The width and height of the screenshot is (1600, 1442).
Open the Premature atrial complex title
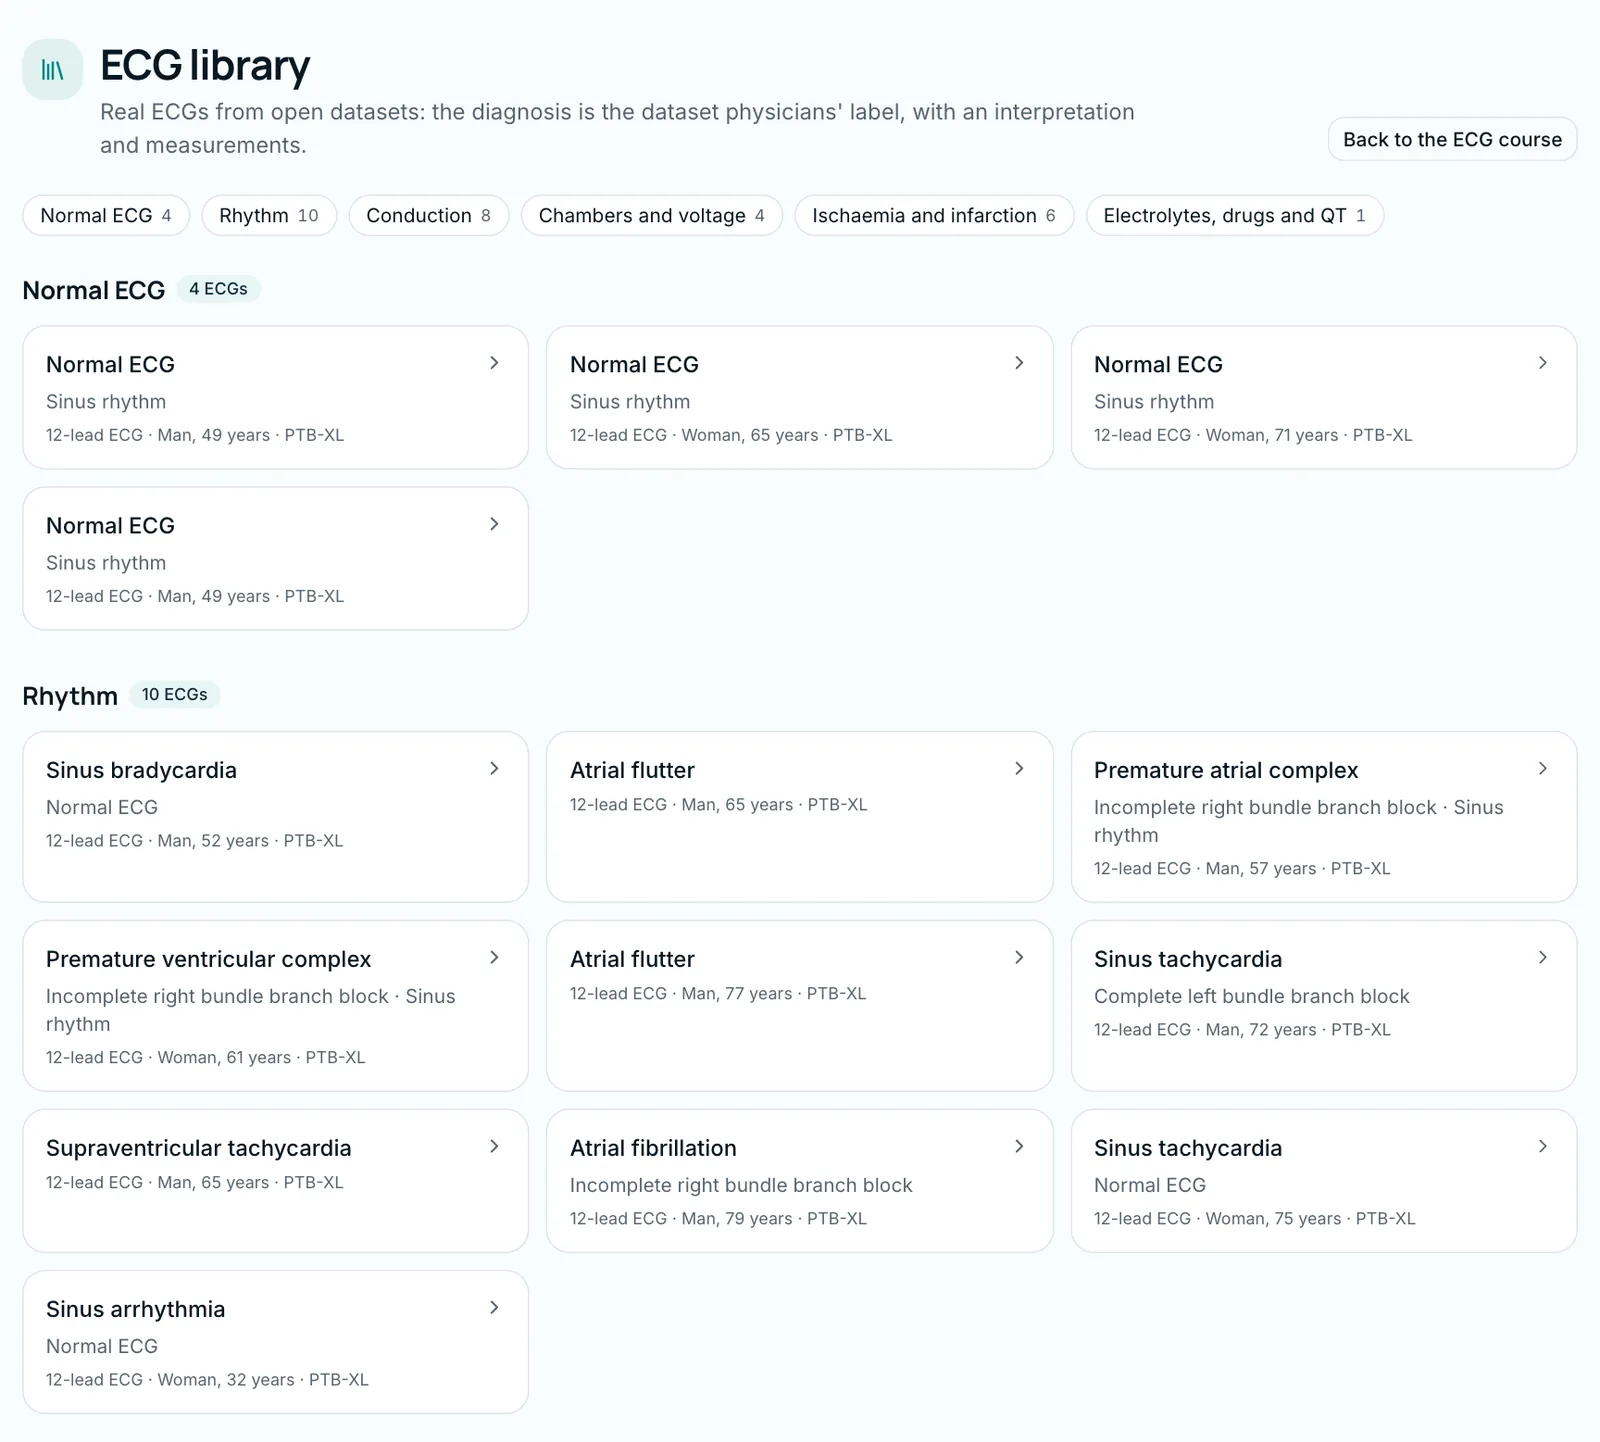point(1226,770)
